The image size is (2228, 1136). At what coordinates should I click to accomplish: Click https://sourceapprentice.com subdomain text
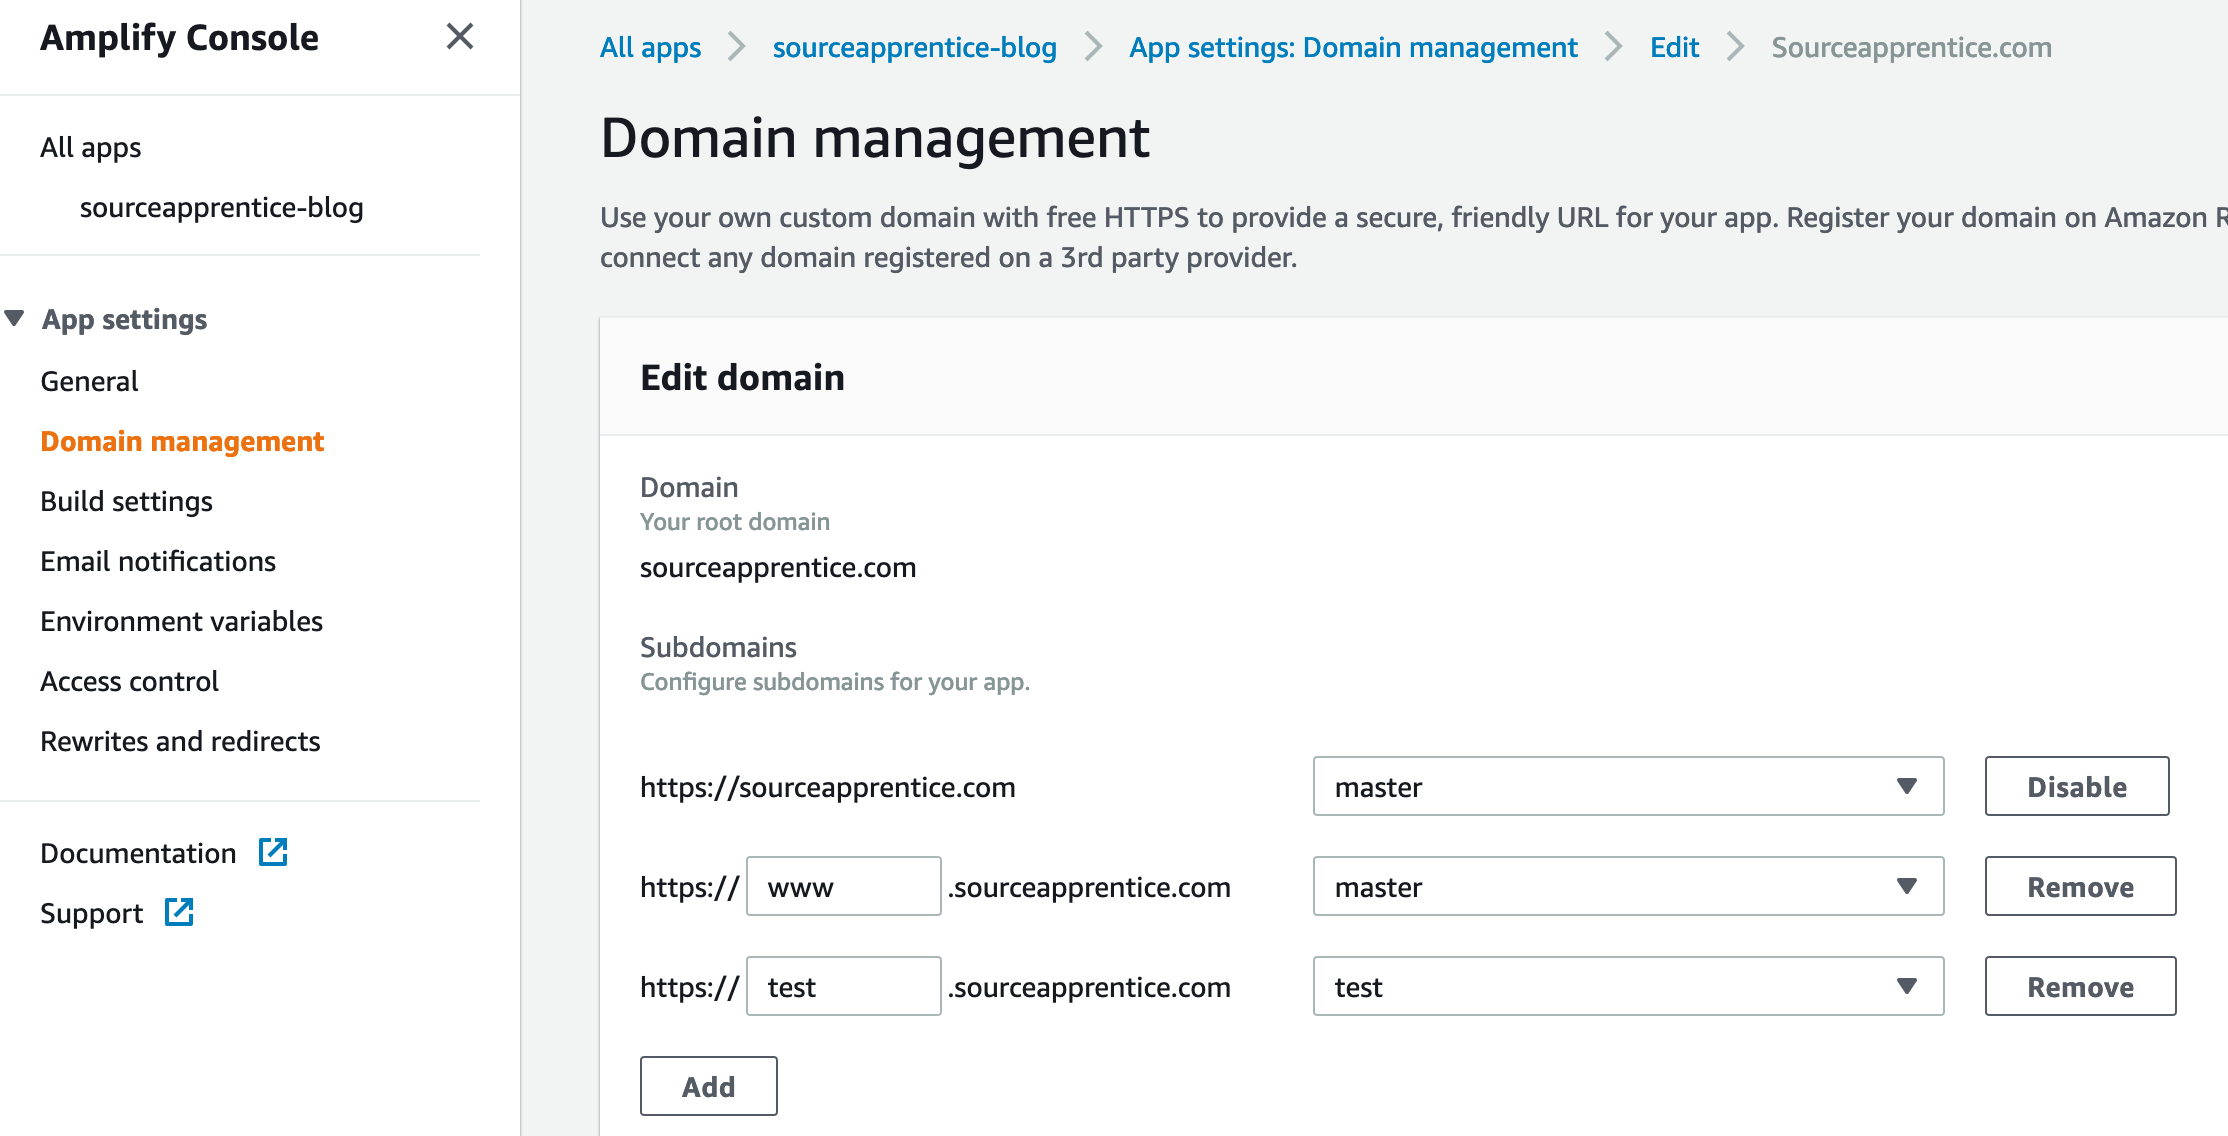(x=828, y=787)
